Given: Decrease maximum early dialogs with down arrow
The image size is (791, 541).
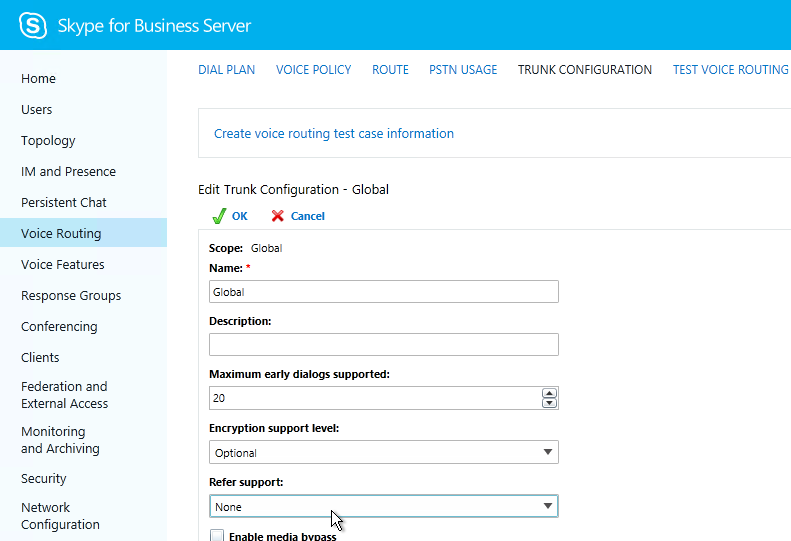Looking at the screenshot, I should pyautogui.click(x=549, y=403).
